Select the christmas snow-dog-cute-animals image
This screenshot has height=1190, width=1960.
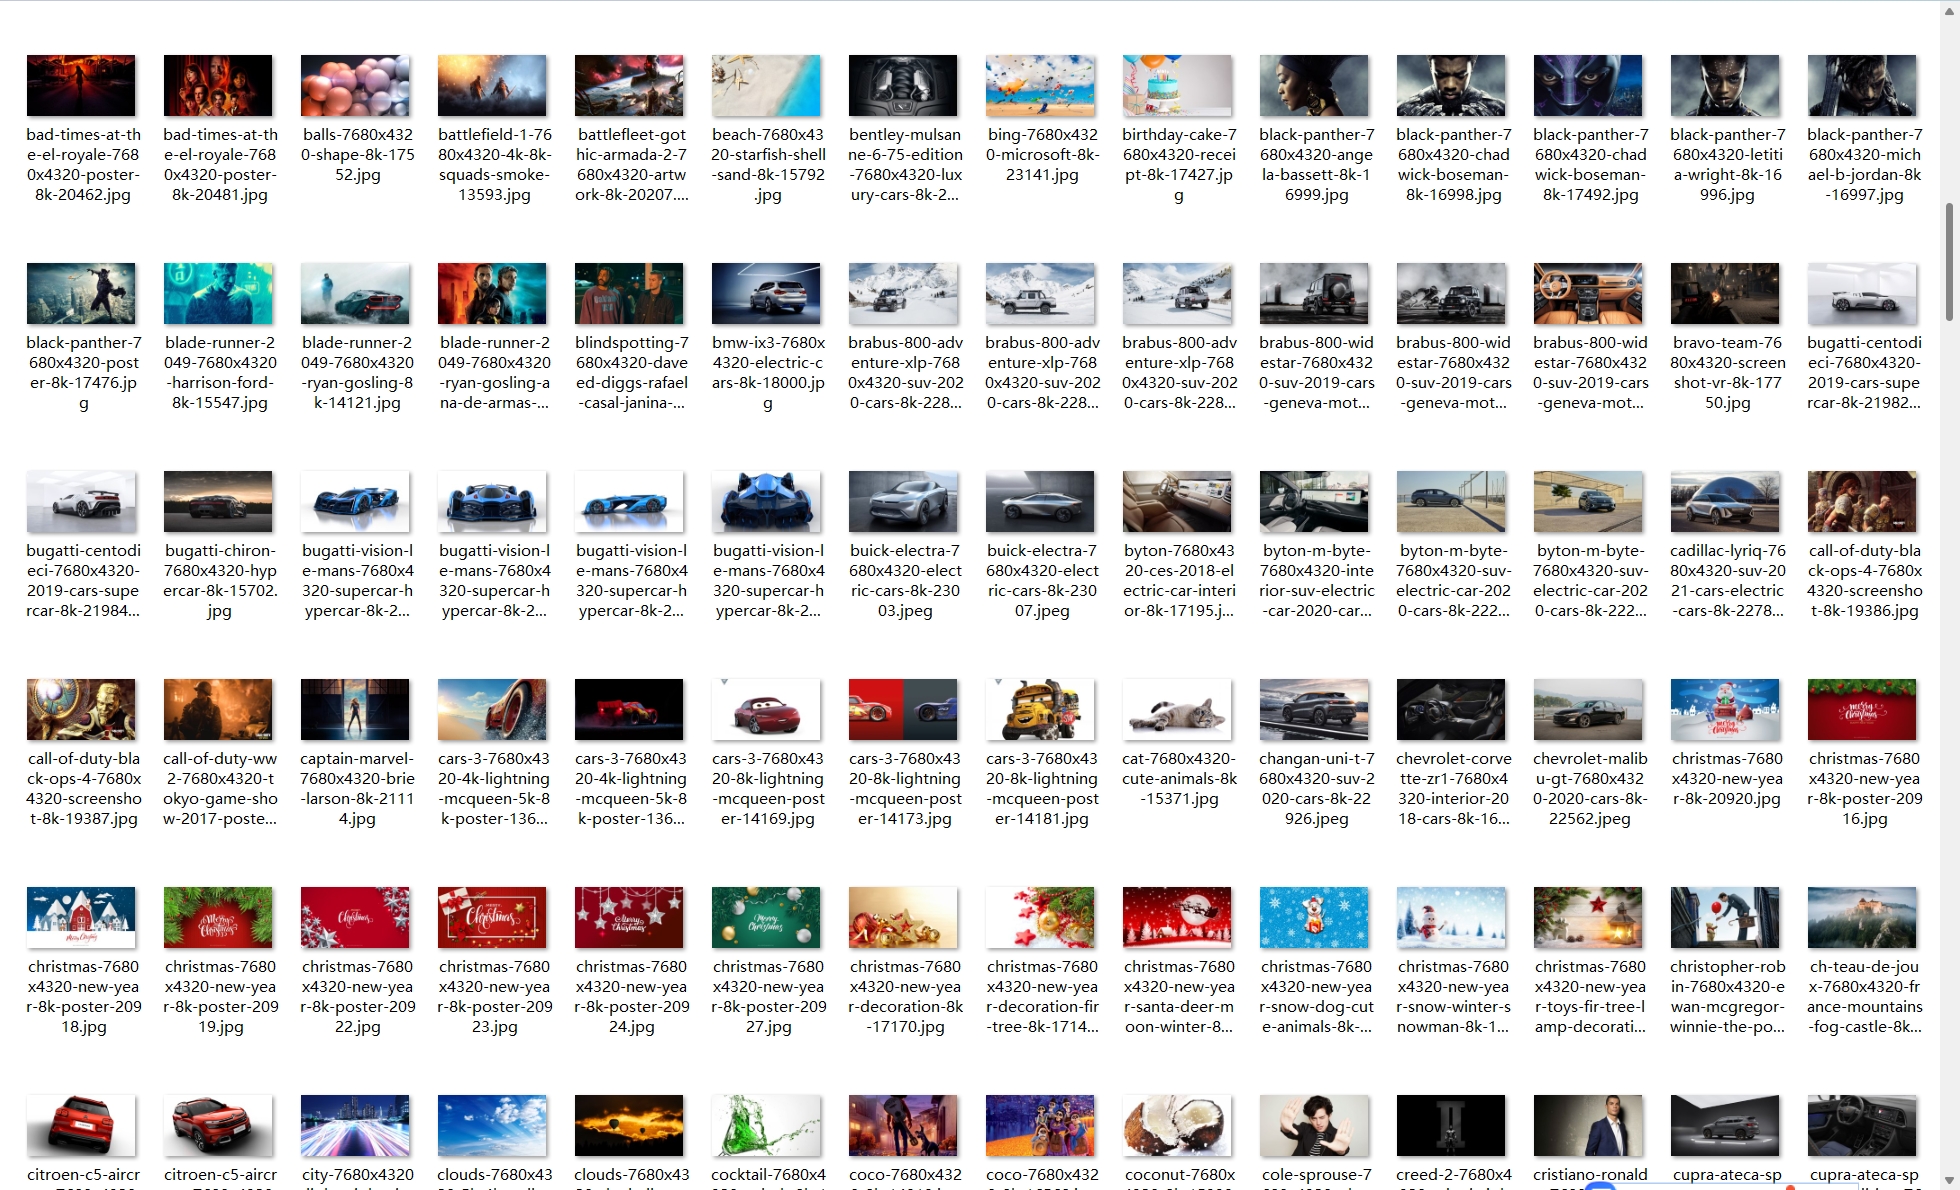coord(1314,918)
